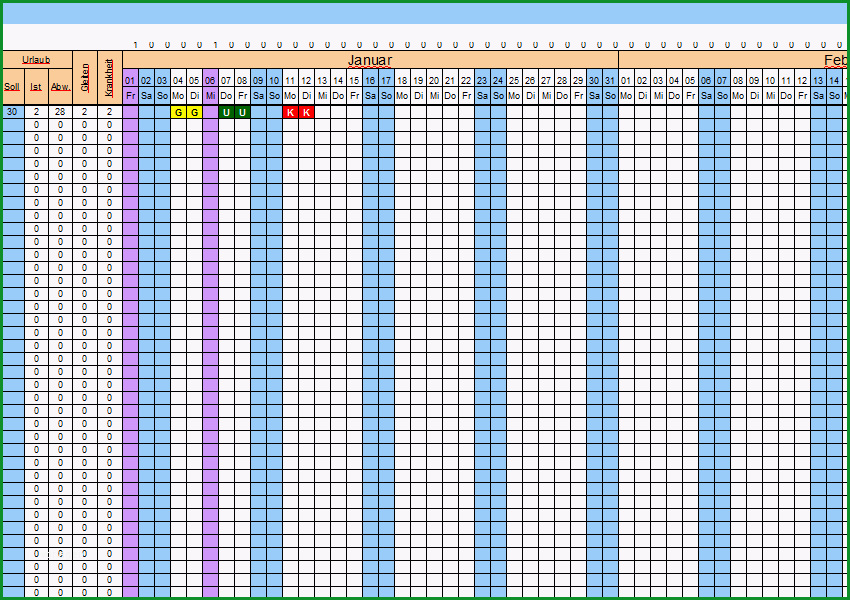Select the red K cell on January 11
This screenshot has width=850, height=600.
[x=291, y=112]
